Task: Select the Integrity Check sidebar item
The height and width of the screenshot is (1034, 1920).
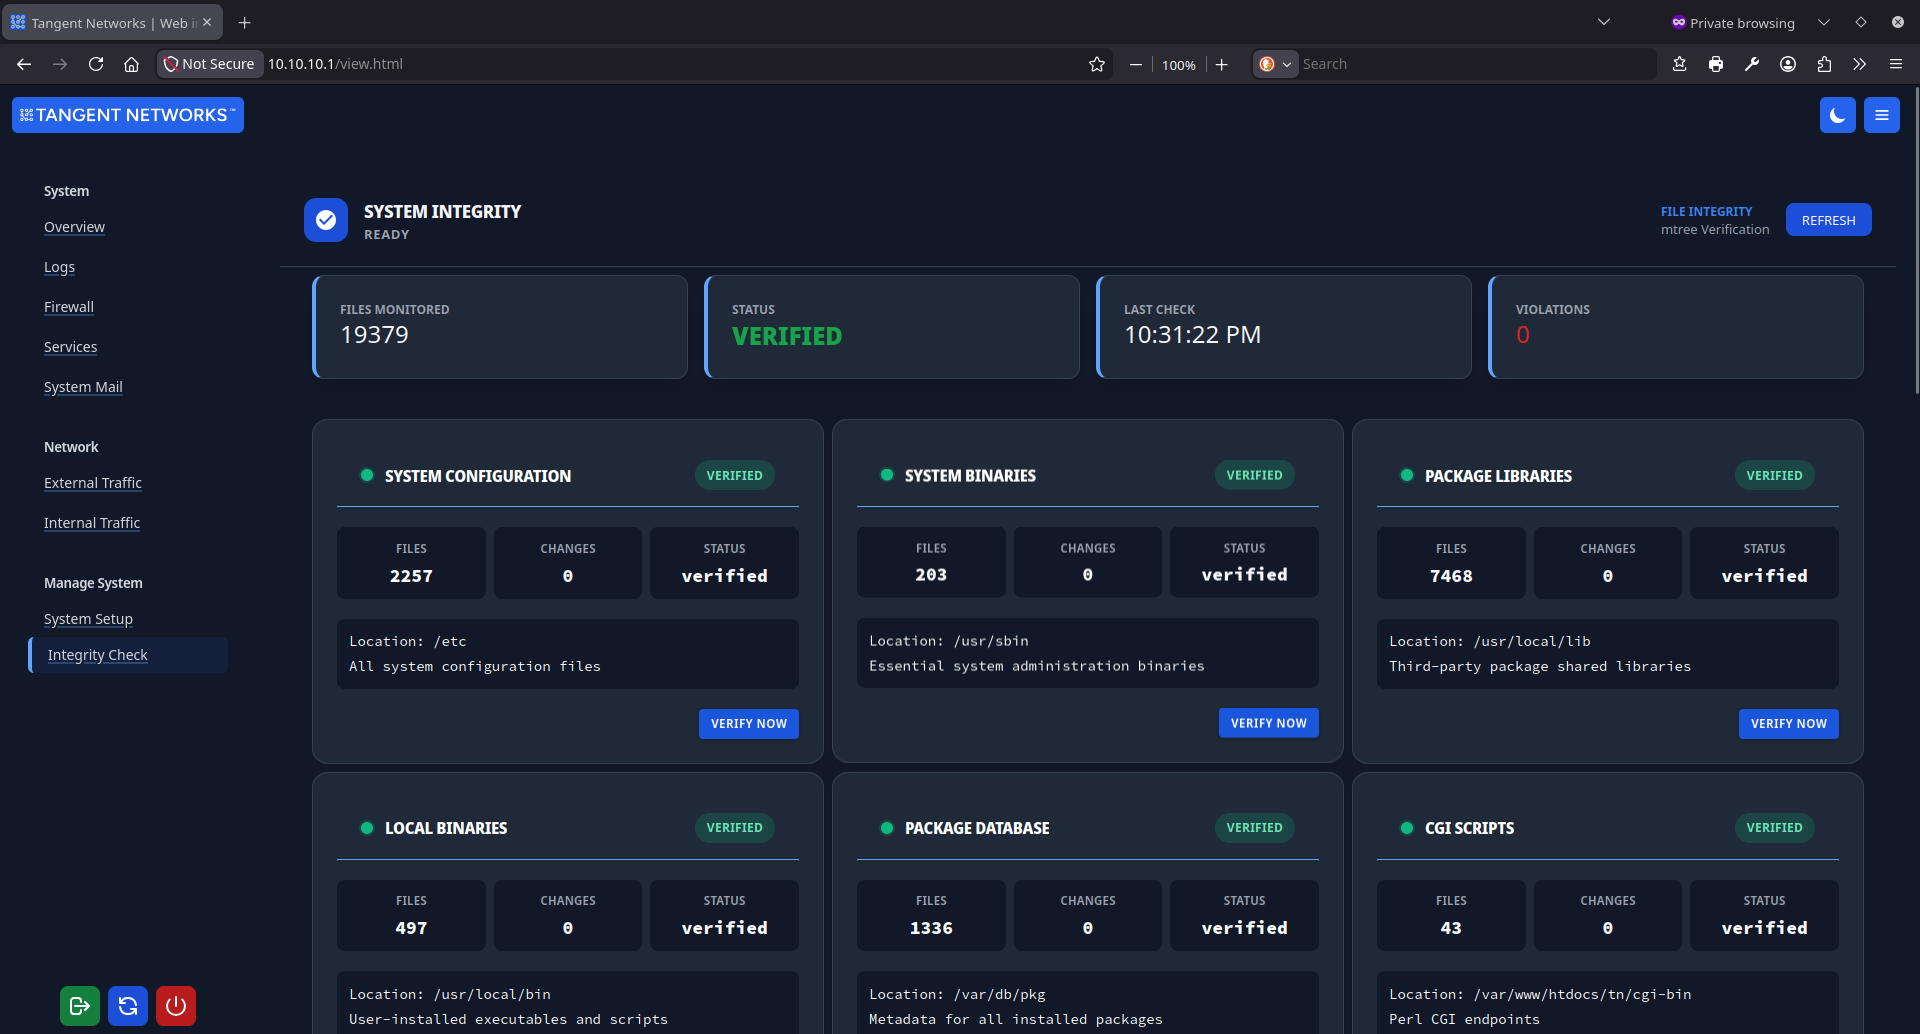Action: click(x=97, y=654)
